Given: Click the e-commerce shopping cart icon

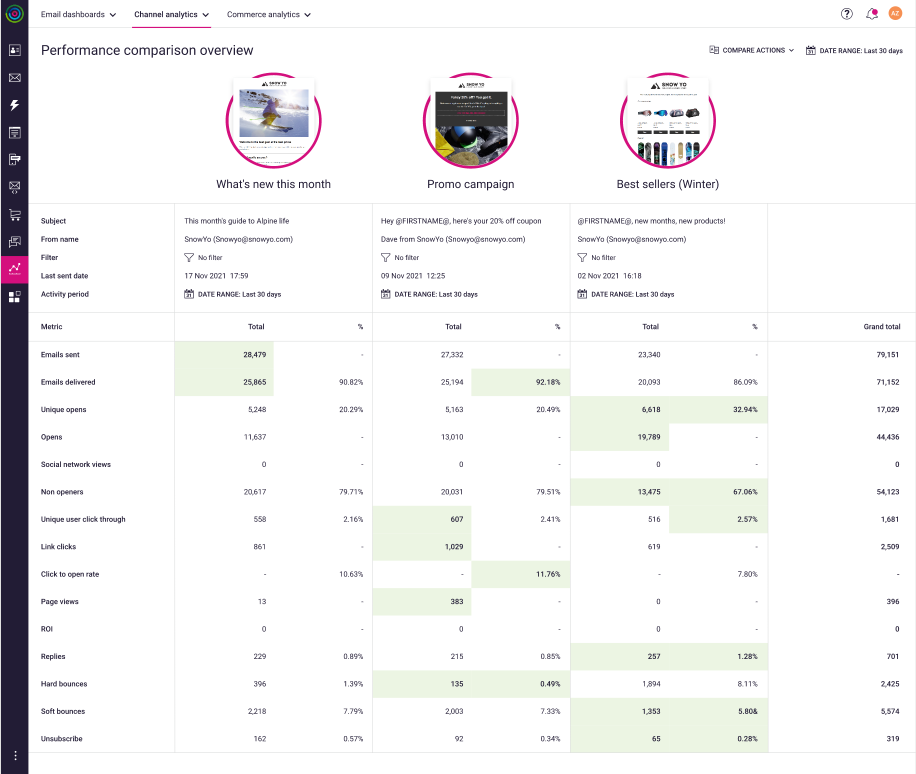Looking at the screenshot, I should click(x=13, y=214).
